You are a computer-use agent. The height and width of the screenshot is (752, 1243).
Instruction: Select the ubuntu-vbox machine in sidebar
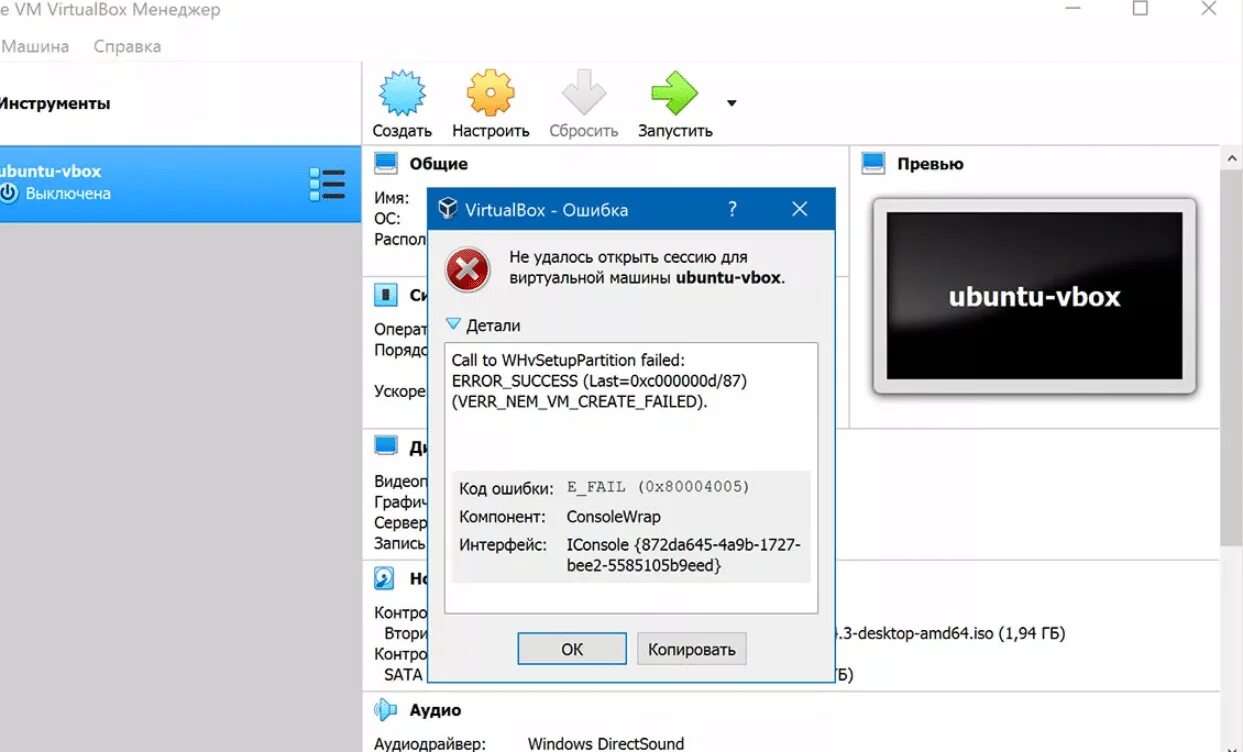180,183
